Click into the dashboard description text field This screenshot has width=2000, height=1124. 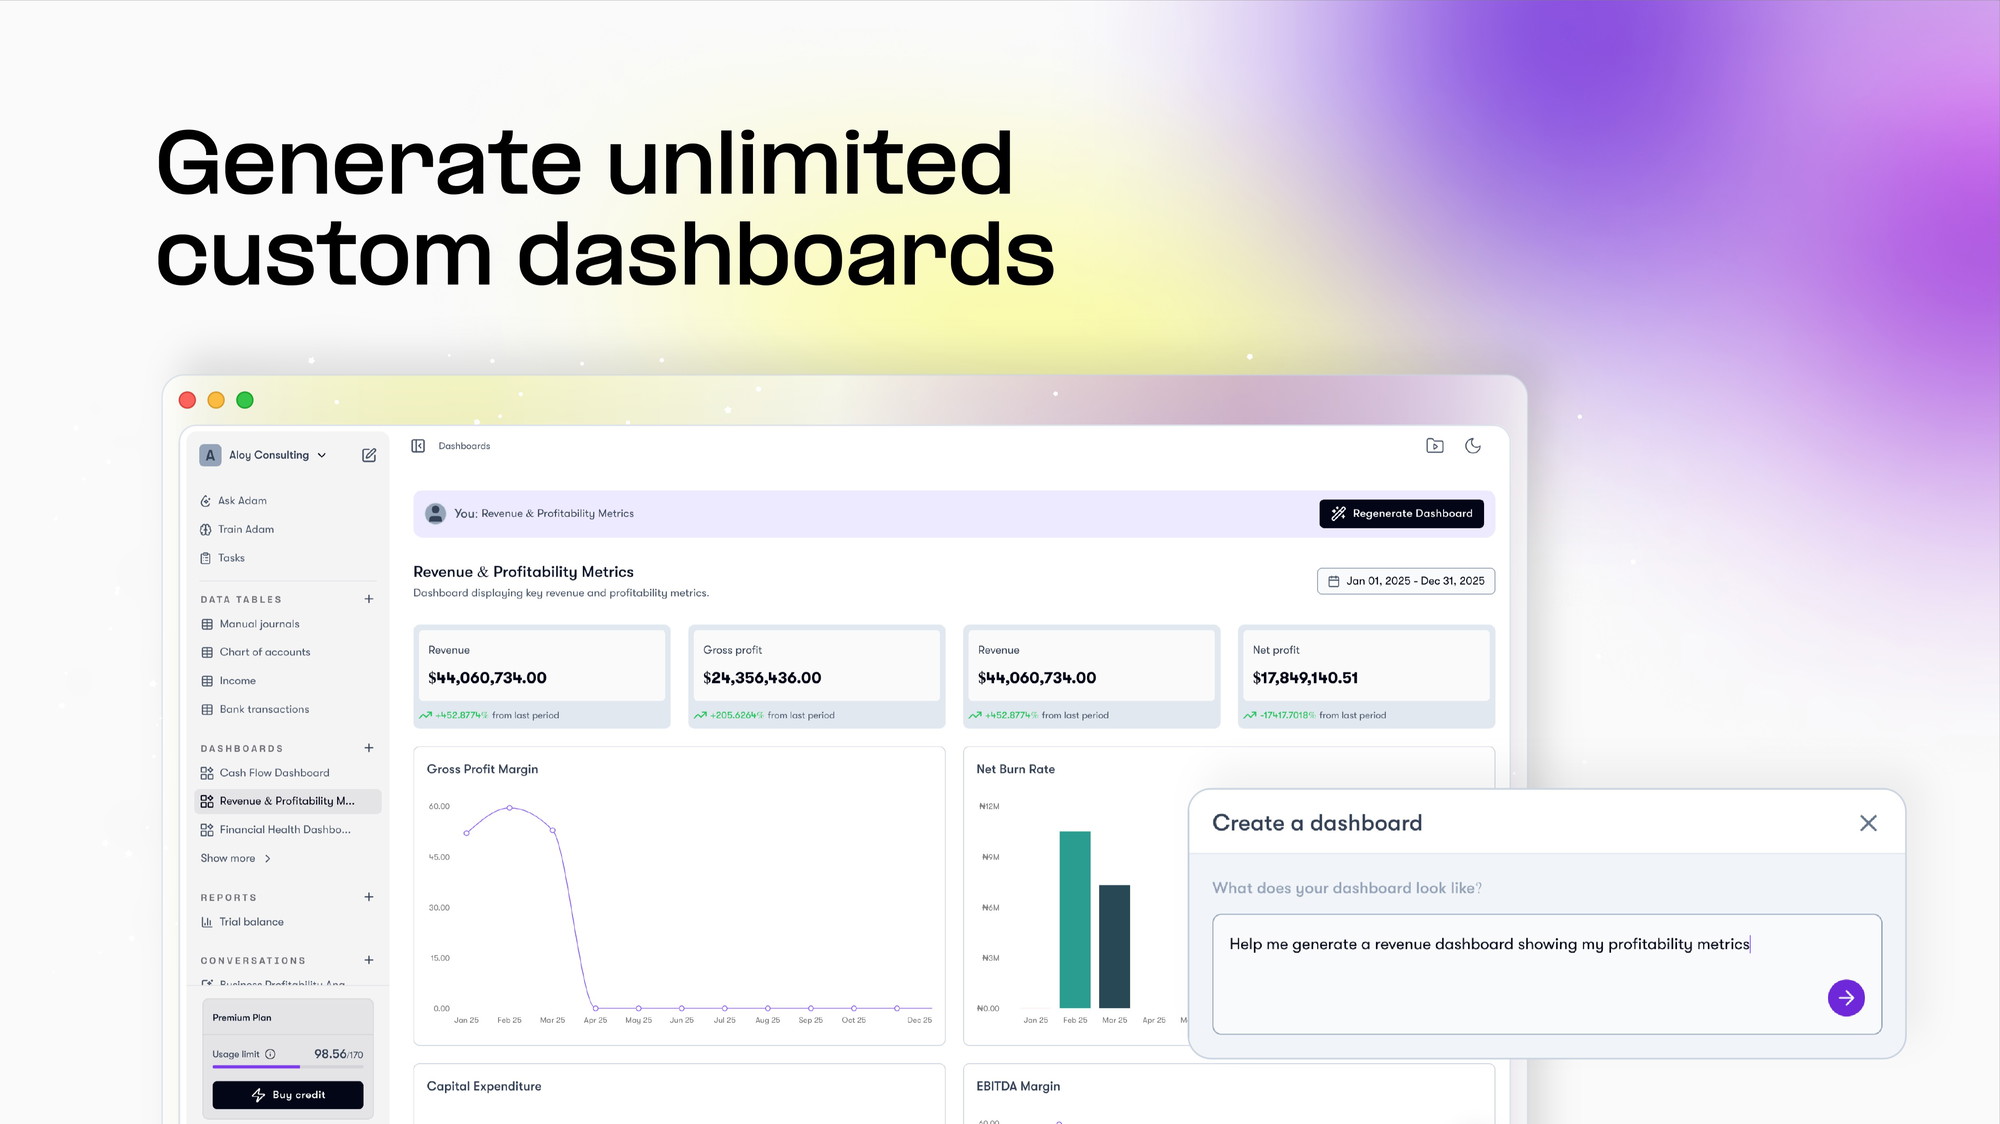point(1547,974)
